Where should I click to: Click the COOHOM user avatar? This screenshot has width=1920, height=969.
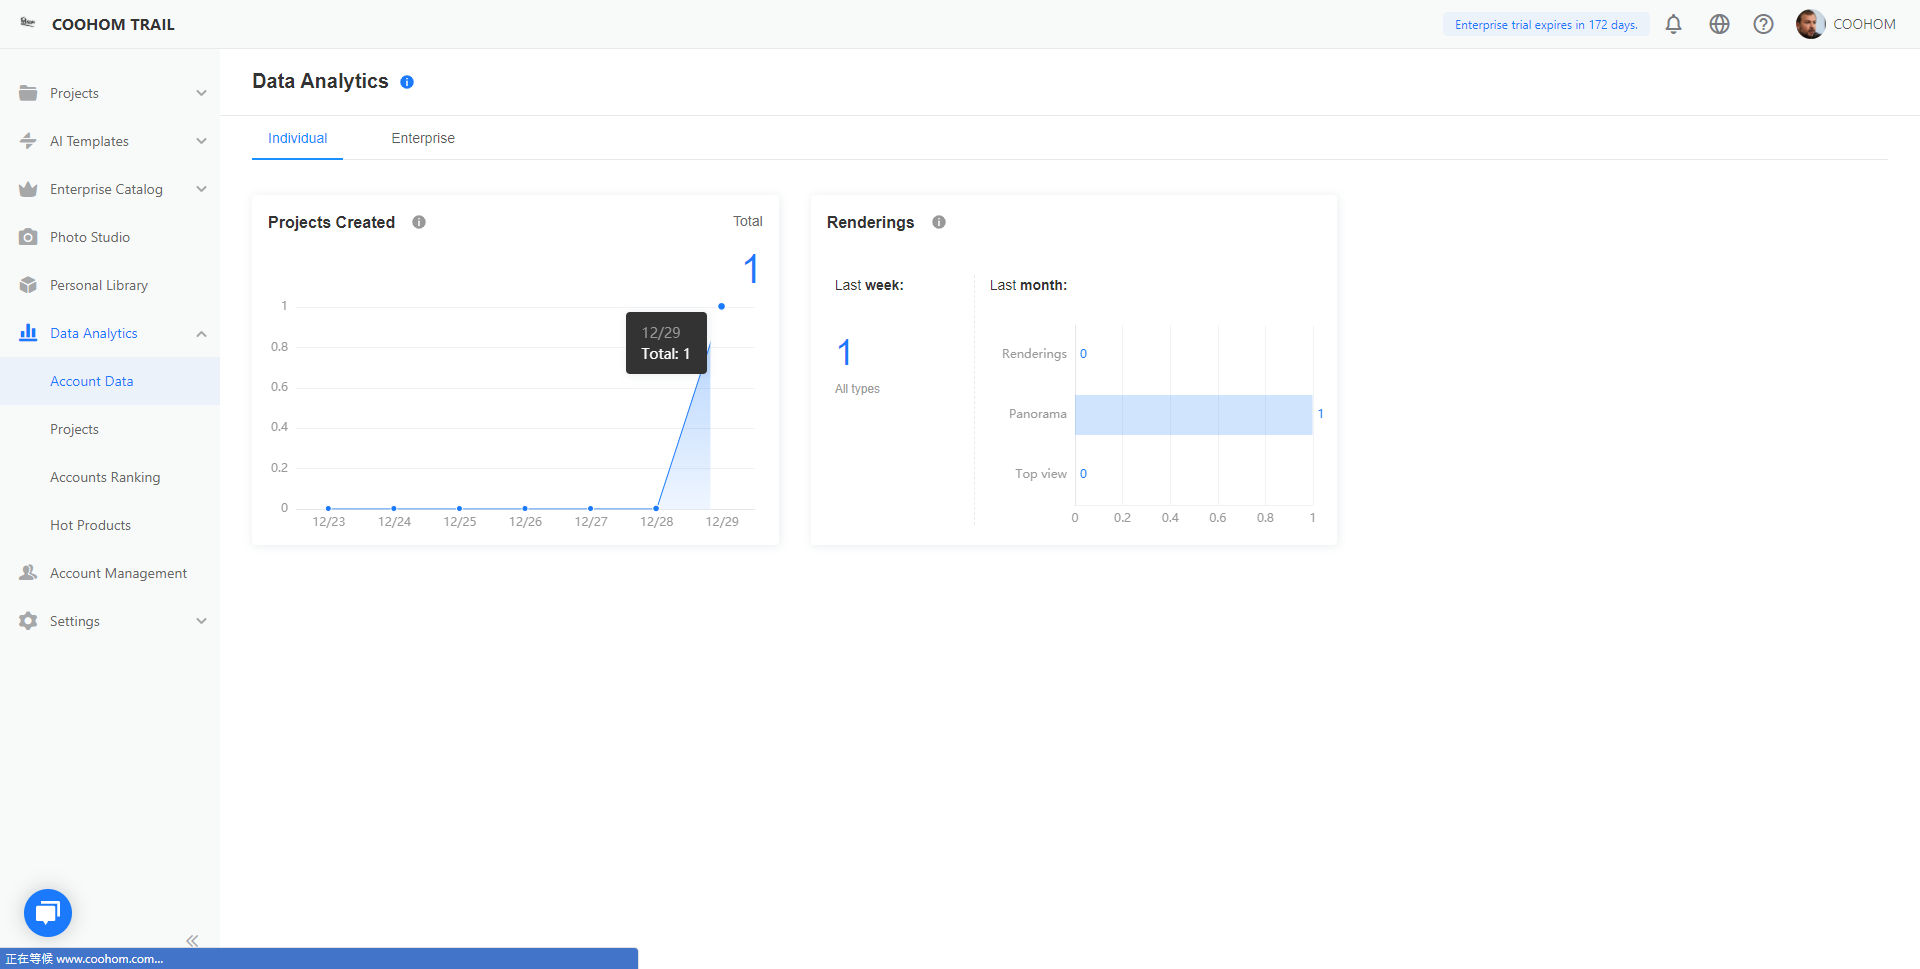(x=1809, y=24)
